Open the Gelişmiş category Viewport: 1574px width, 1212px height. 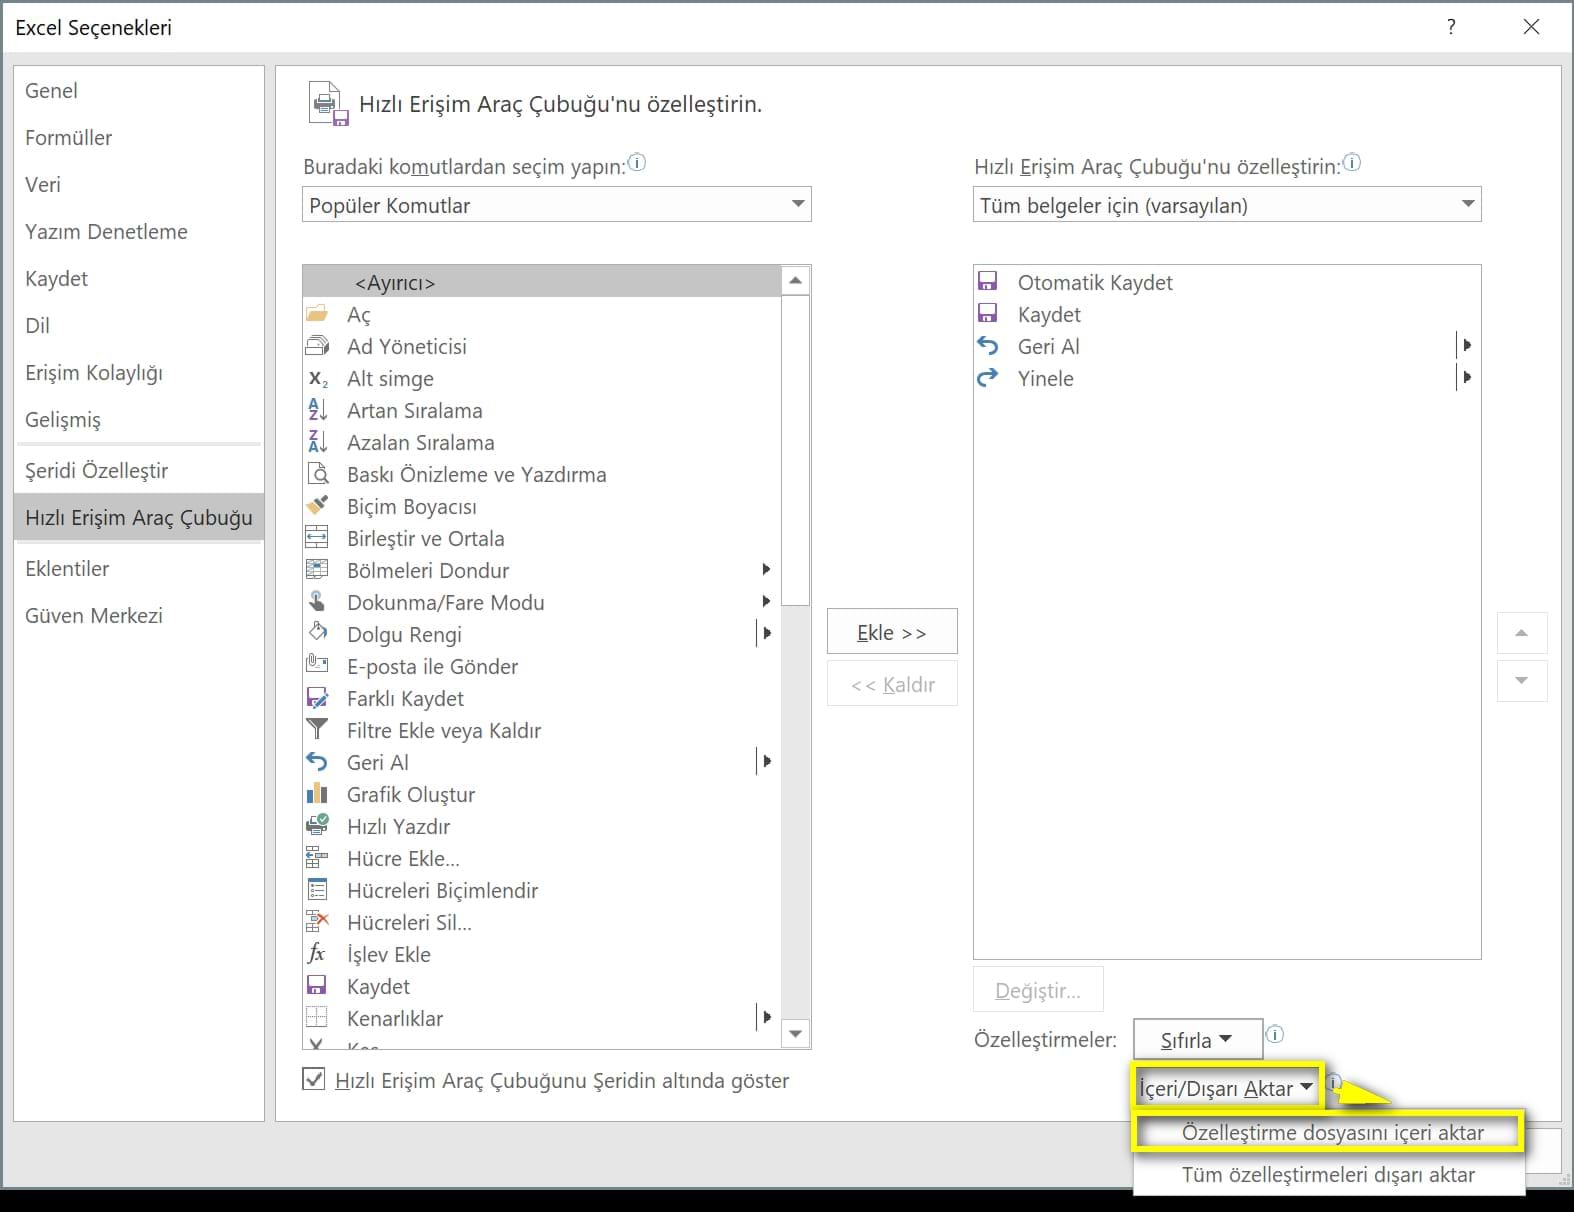[x=139, y=419]
